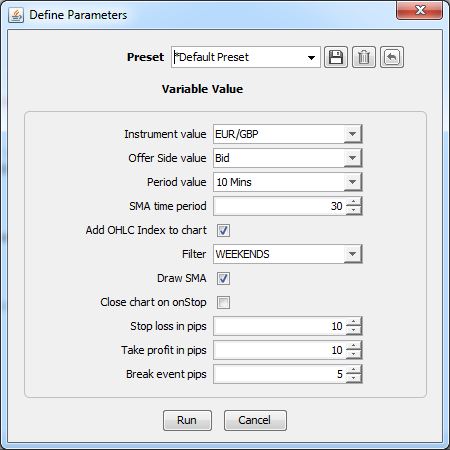This screenshot has width=450, height=450.
Task: Expand the Instrument value dropdown
Action: click(x=352, y=134)
